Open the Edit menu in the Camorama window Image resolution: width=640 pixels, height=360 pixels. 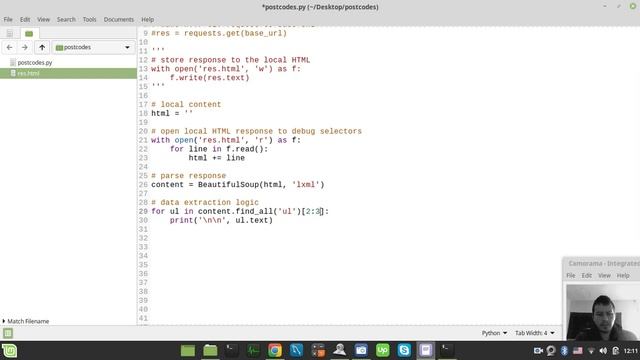click(587, 276)
